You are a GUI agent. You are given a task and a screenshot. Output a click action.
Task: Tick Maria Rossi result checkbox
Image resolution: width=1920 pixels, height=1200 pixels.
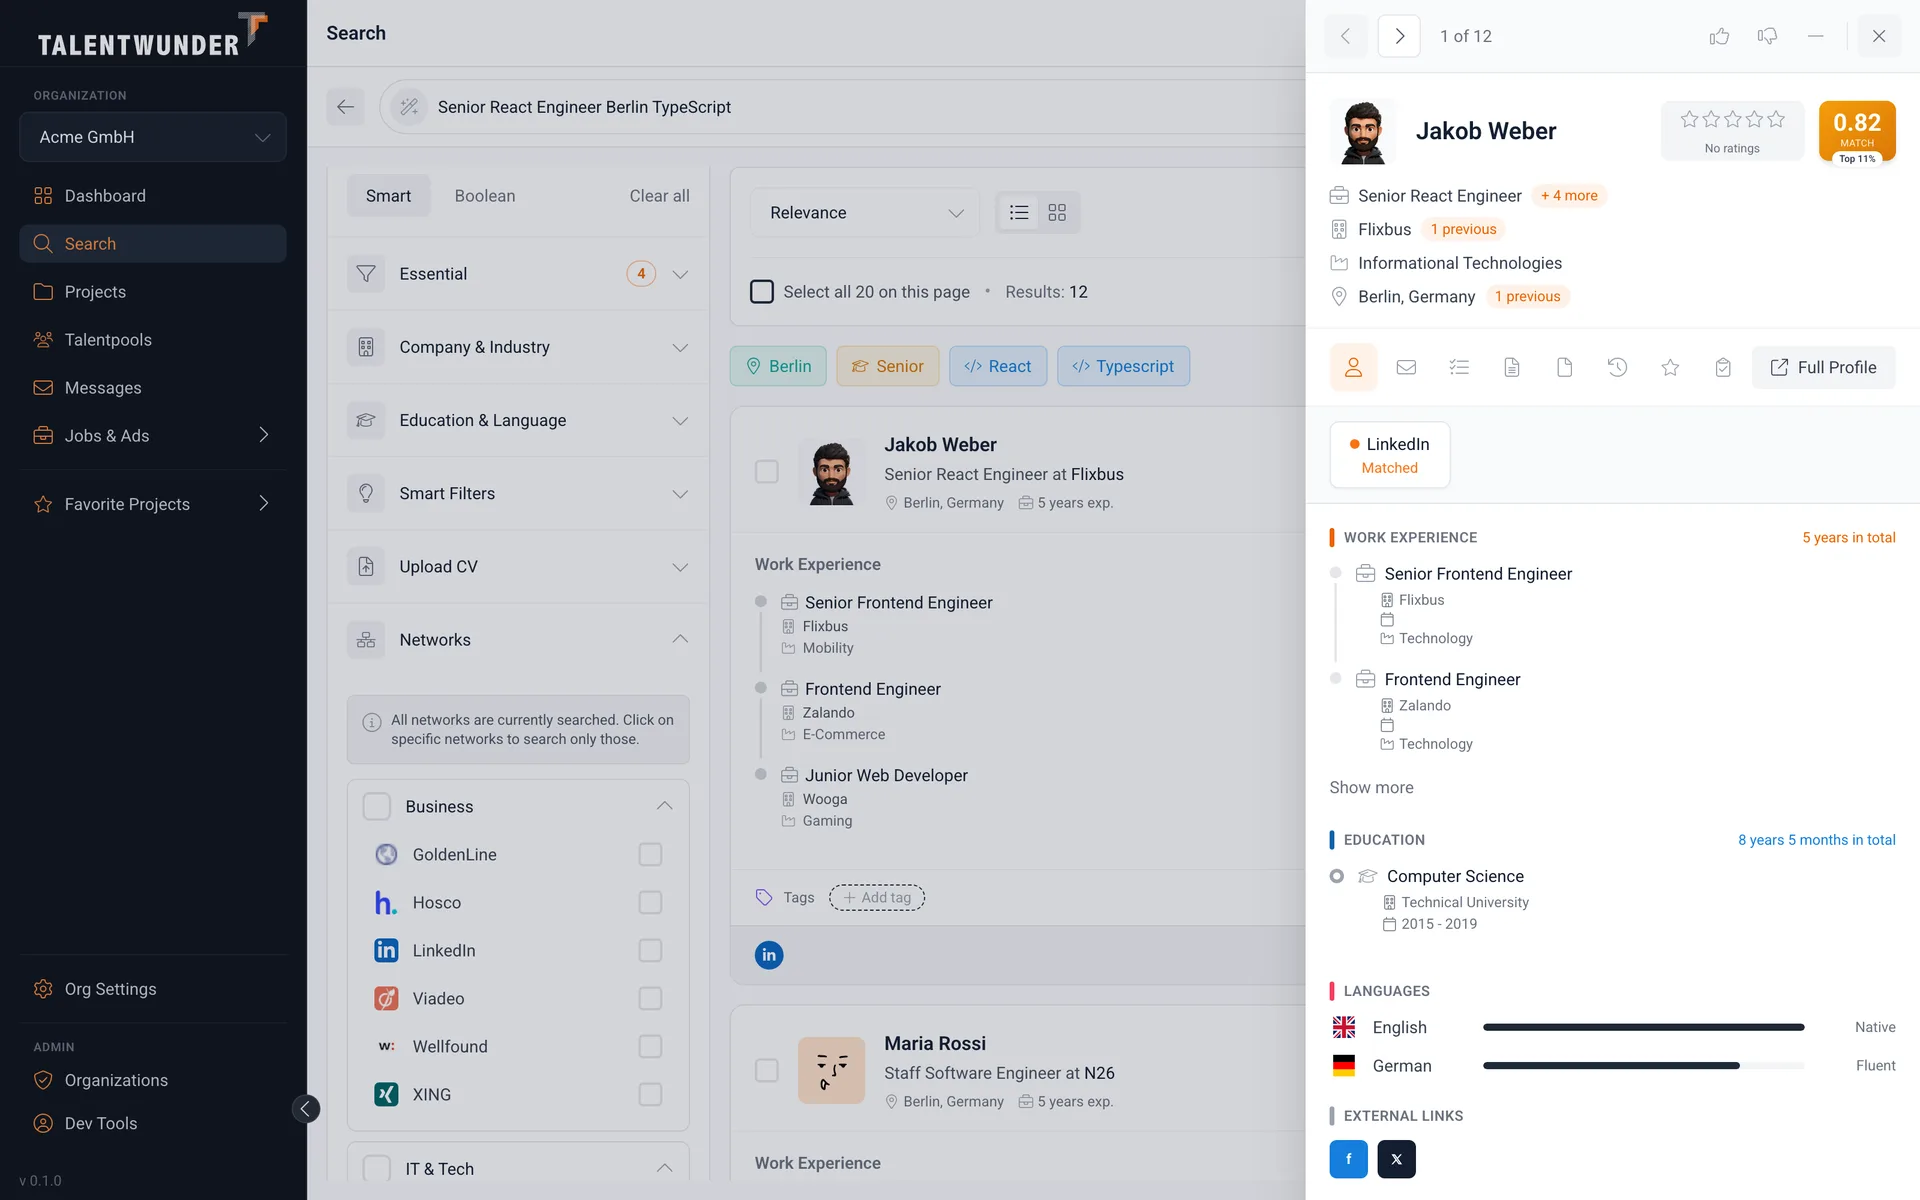tap(767, 1070)
